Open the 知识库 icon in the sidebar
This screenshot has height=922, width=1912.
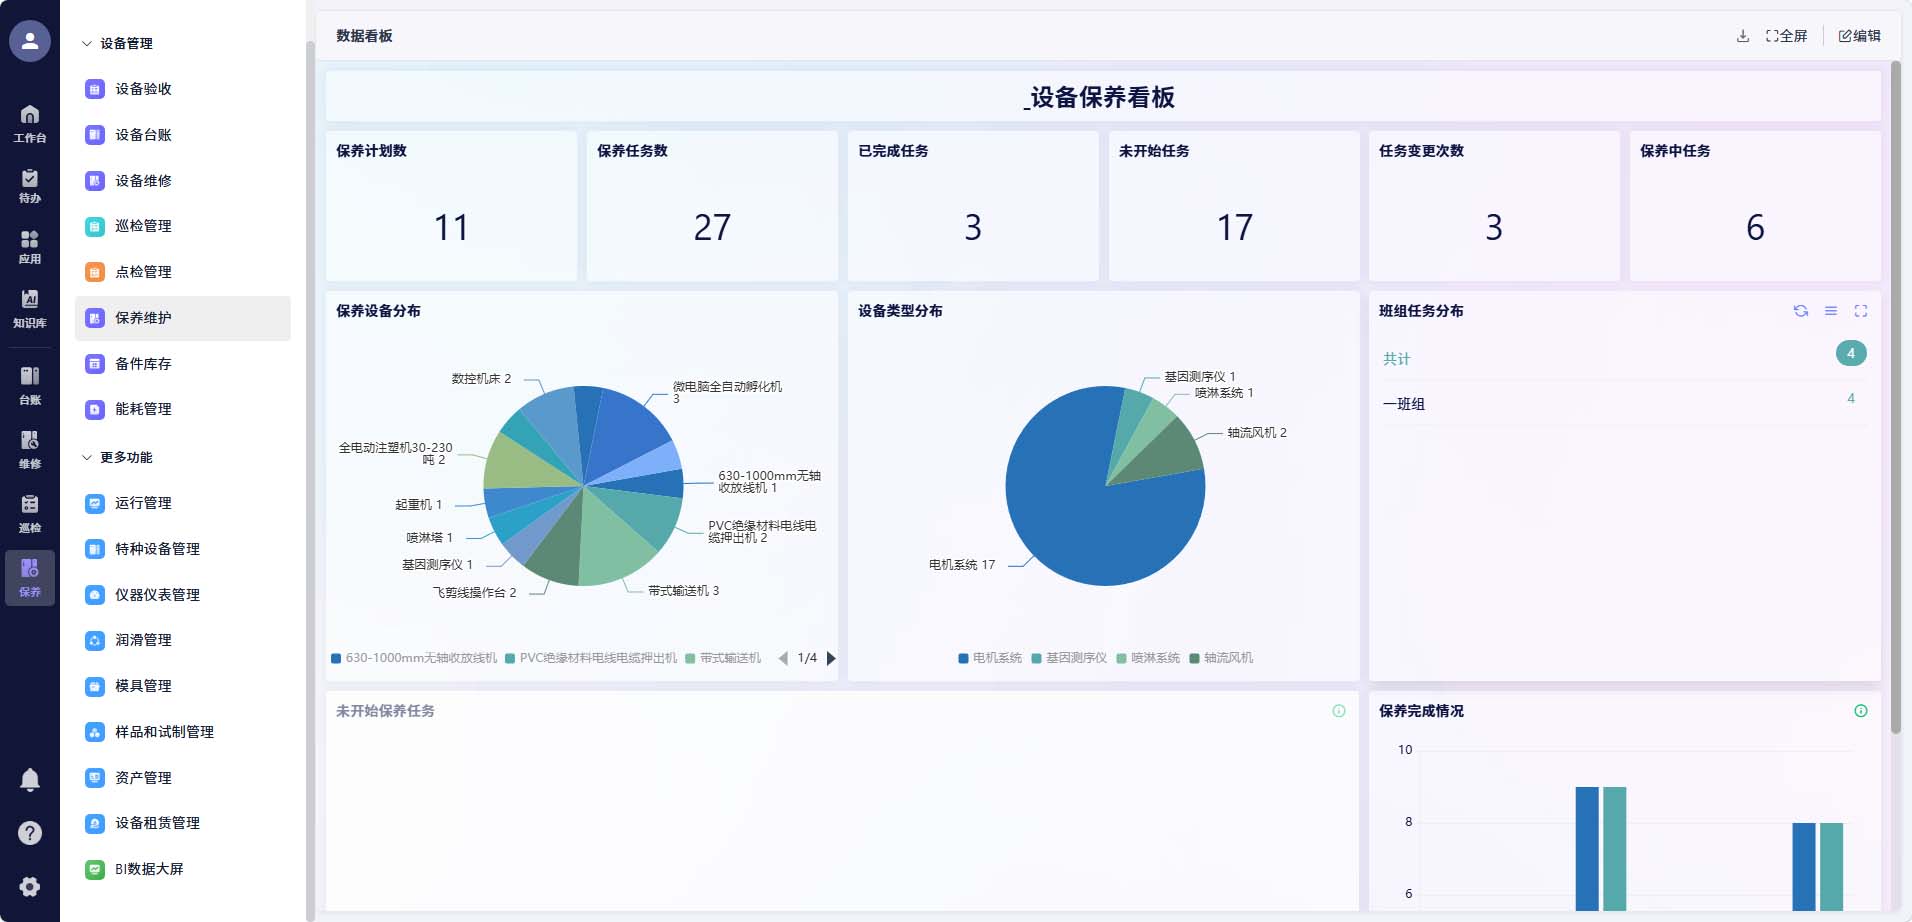pos(30,308)
